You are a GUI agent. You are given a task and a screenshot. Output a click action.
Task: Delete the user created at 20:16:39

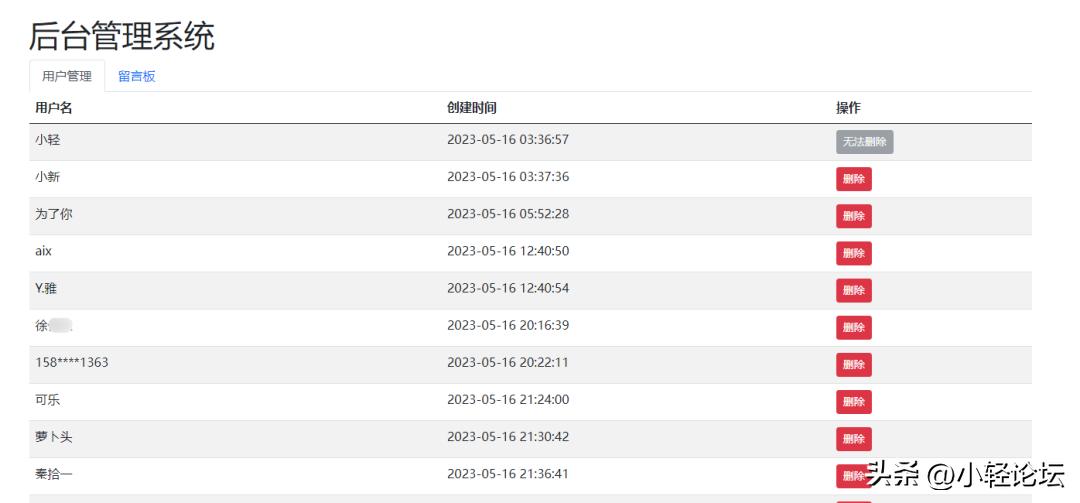click(853, 327)
